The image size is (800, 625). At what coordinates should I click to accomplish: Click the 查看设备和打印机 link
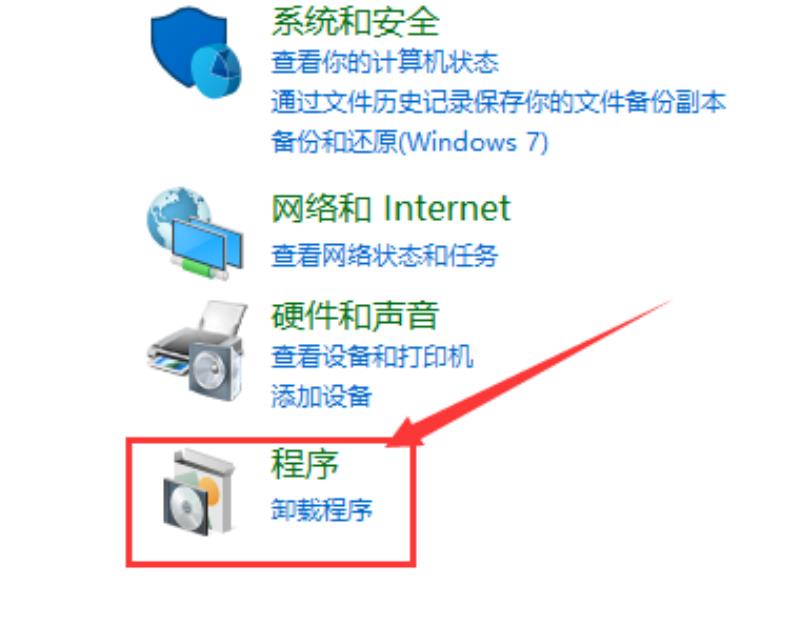(x=372, y=356)
